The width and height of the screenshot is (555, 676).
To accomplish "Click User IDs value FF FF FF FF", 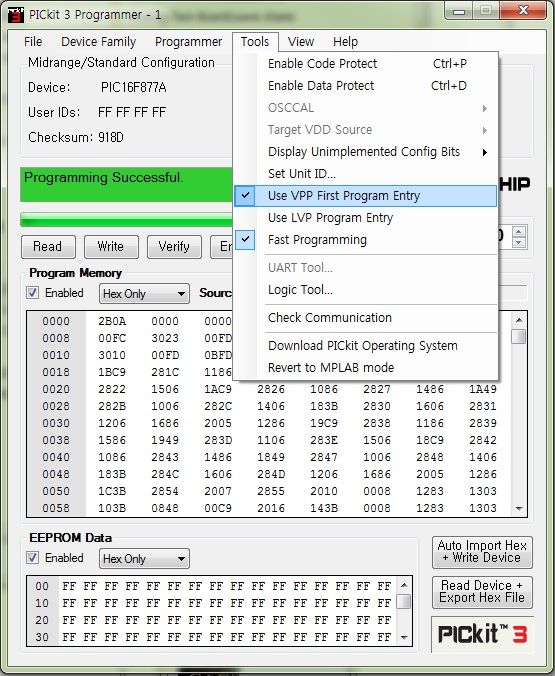I will point(132,113).
